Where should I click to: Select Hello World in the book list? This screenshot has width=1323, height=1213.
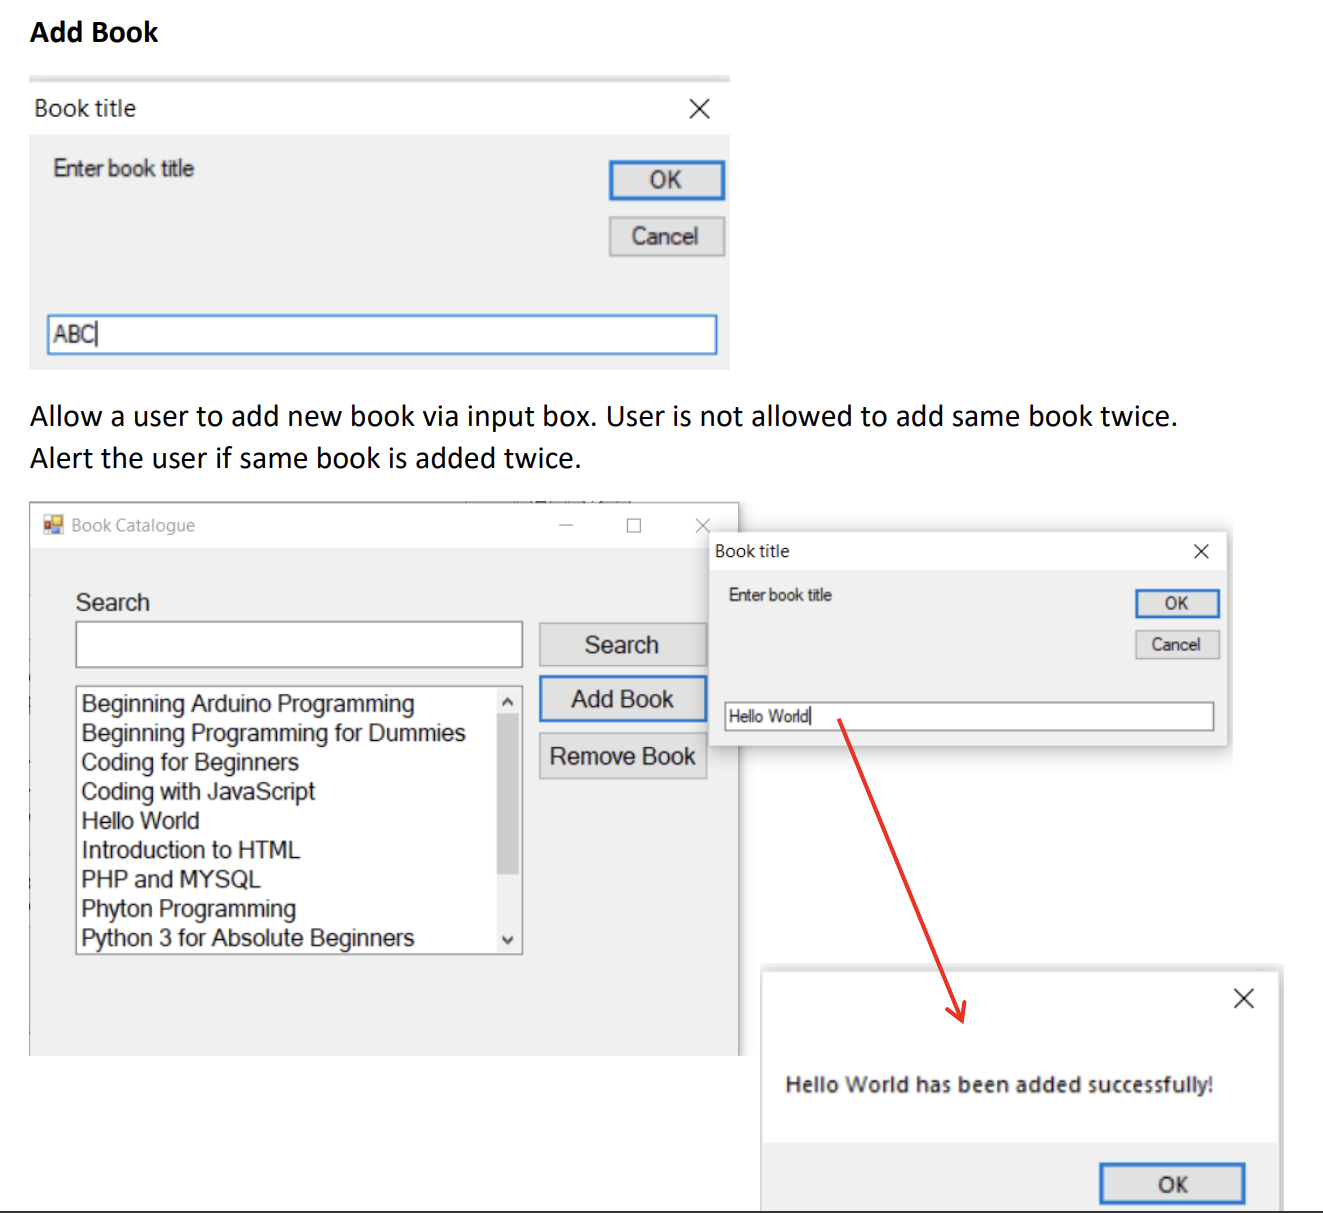(x=140, y=820)
